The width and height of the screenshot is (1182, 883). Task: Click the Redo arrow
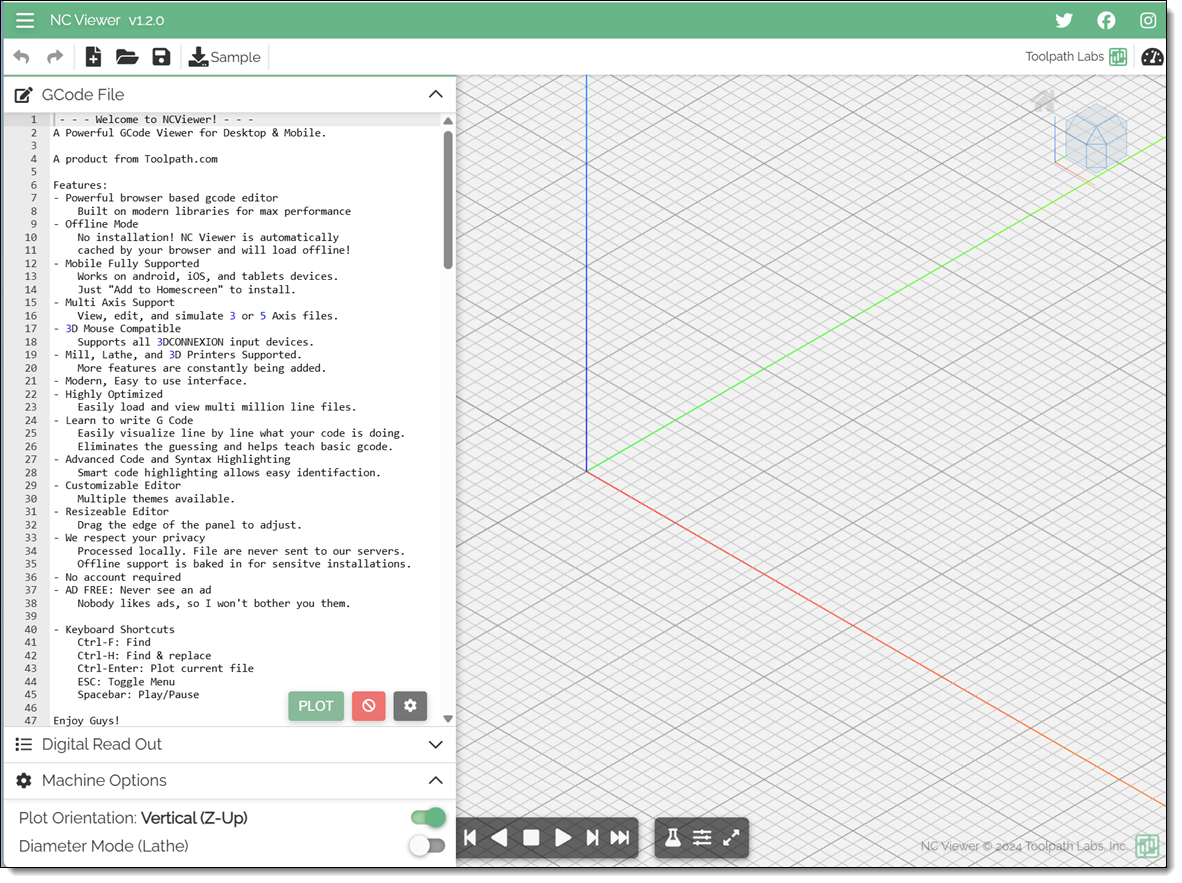pyautogui.click(x=54, y=57)
